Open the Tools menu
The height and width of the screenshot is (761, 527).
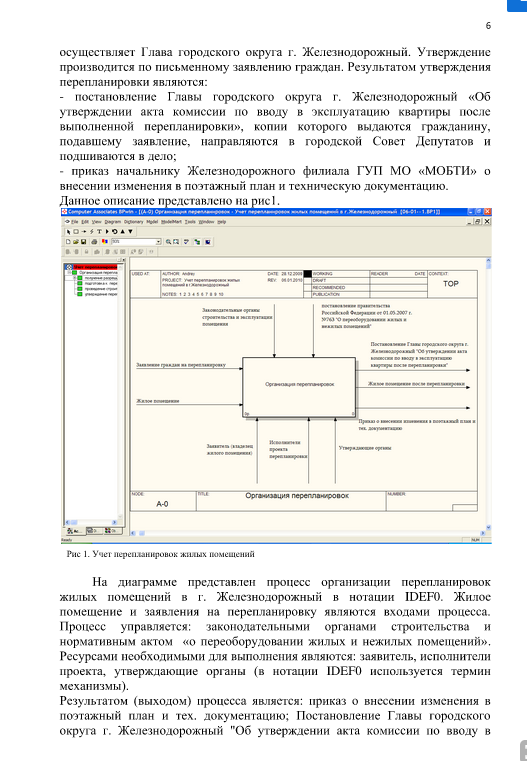click(x=190, y=222)
